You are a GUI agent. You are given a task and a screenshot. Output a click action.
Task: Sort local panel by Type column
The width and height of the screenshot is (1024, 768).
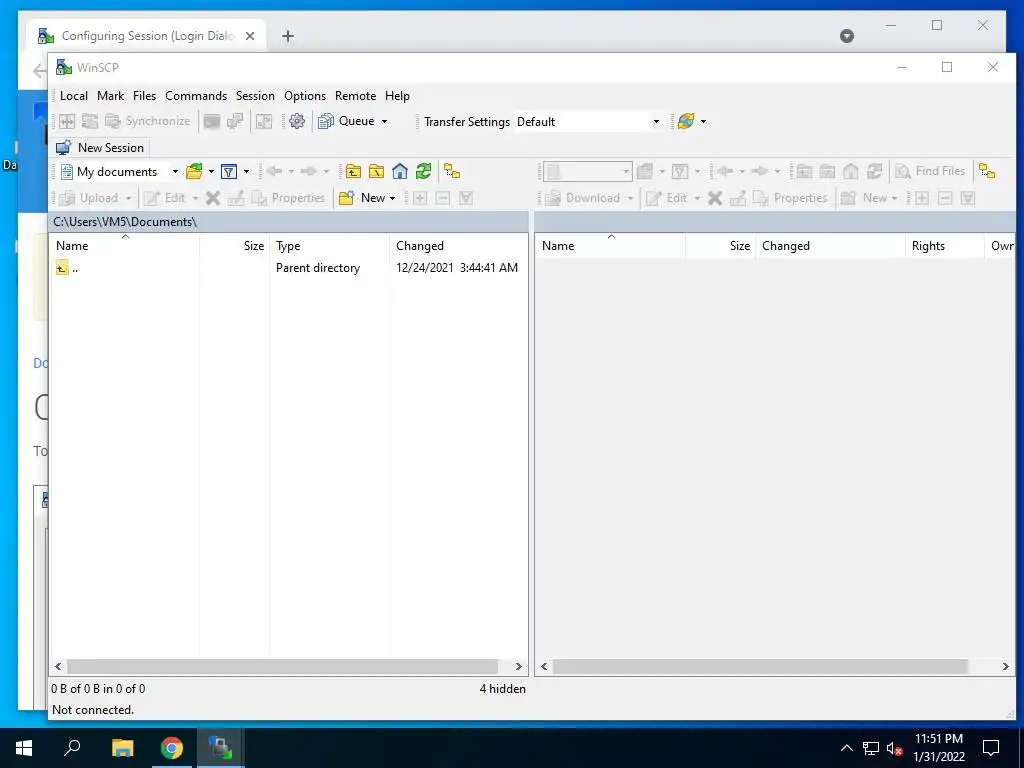(329, 246)
